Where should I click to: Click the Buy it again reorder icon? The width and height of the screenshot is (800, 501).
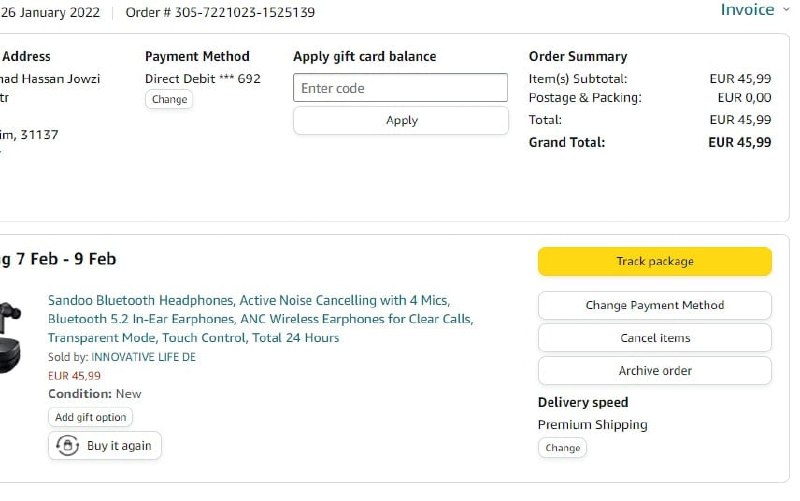tap(68, 446)
